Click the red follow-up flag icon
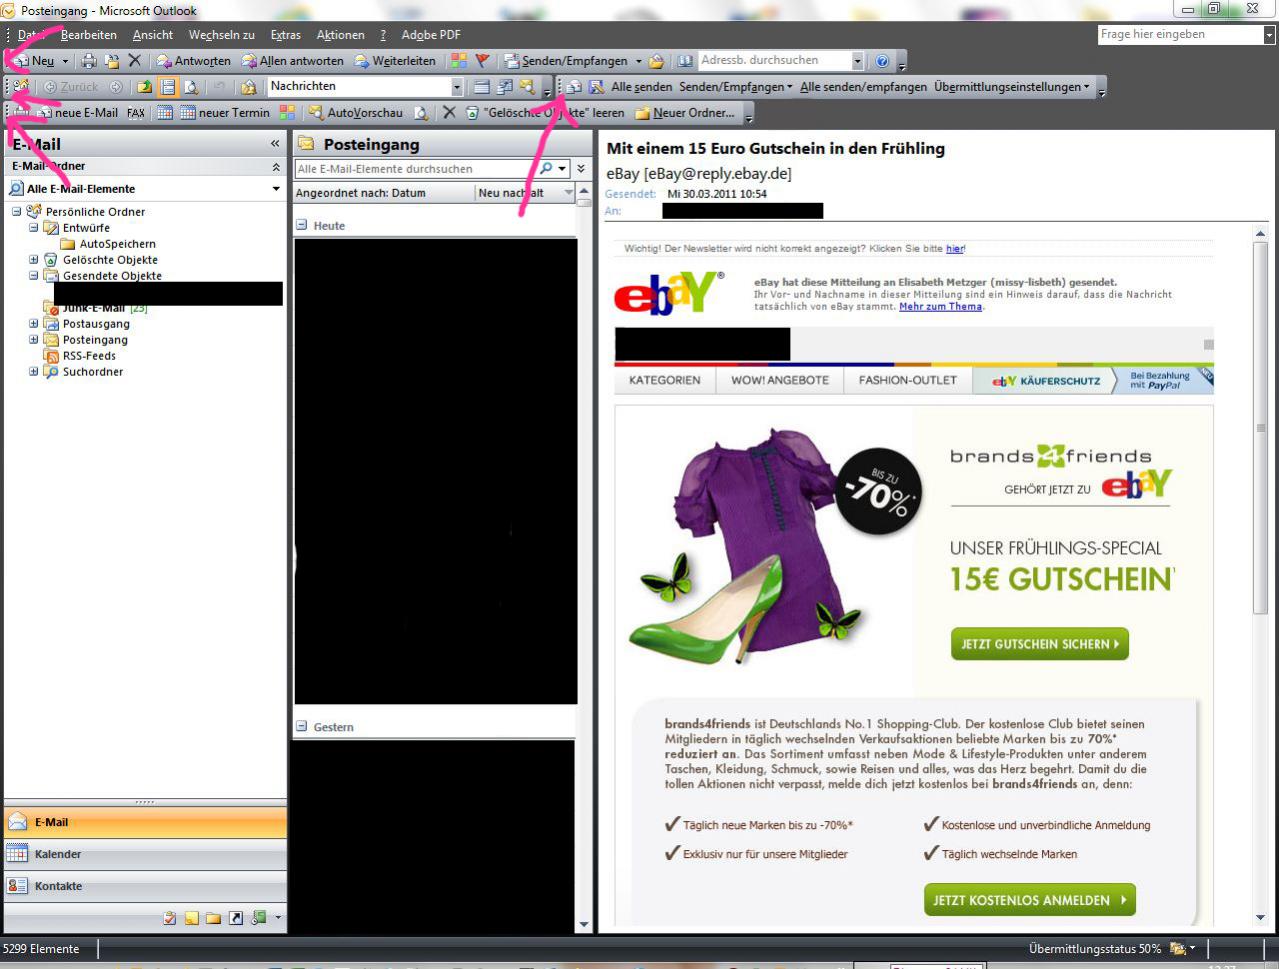Image resolution: width=1279 pixels, height=969 pixels. click(x=482, y=61)
